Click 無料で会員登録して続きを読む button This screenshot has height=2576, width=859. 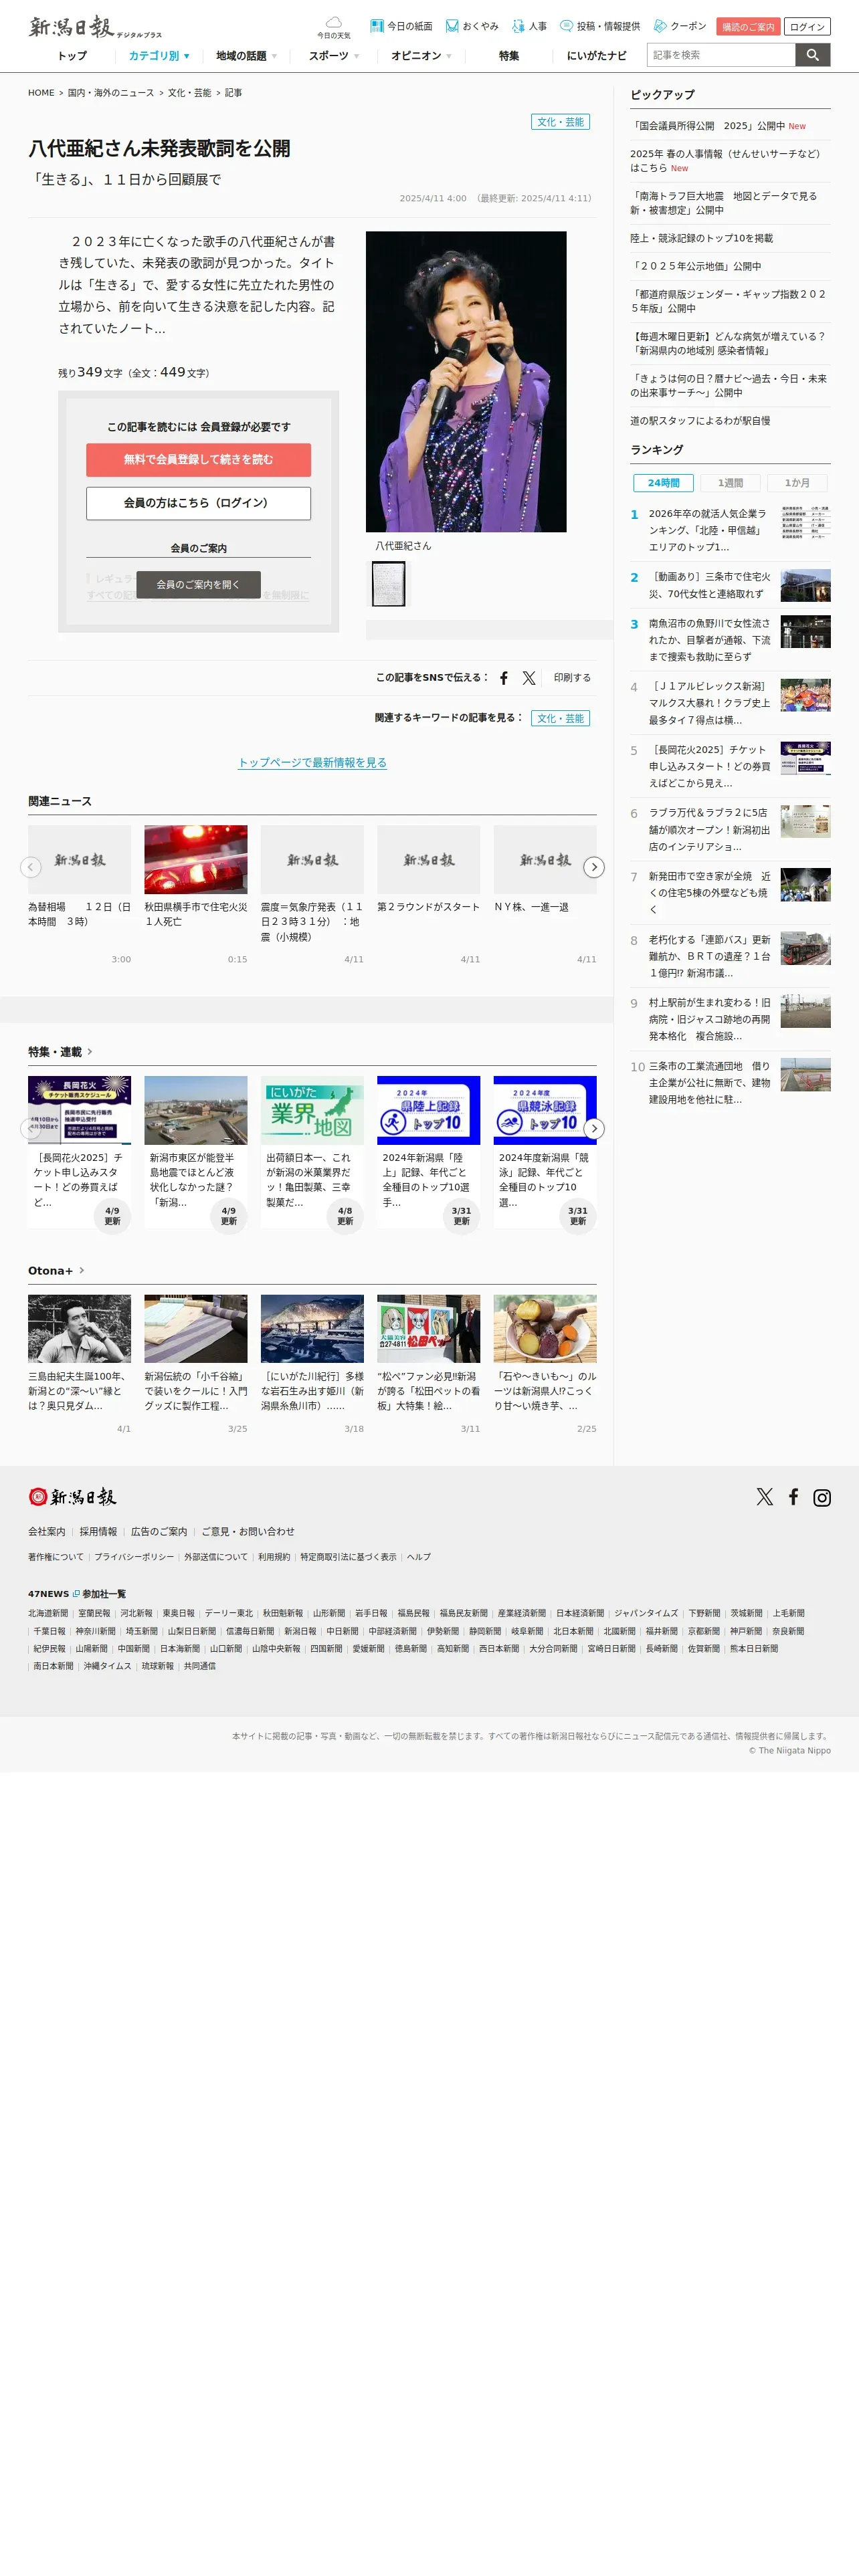[x=198, y=460]
